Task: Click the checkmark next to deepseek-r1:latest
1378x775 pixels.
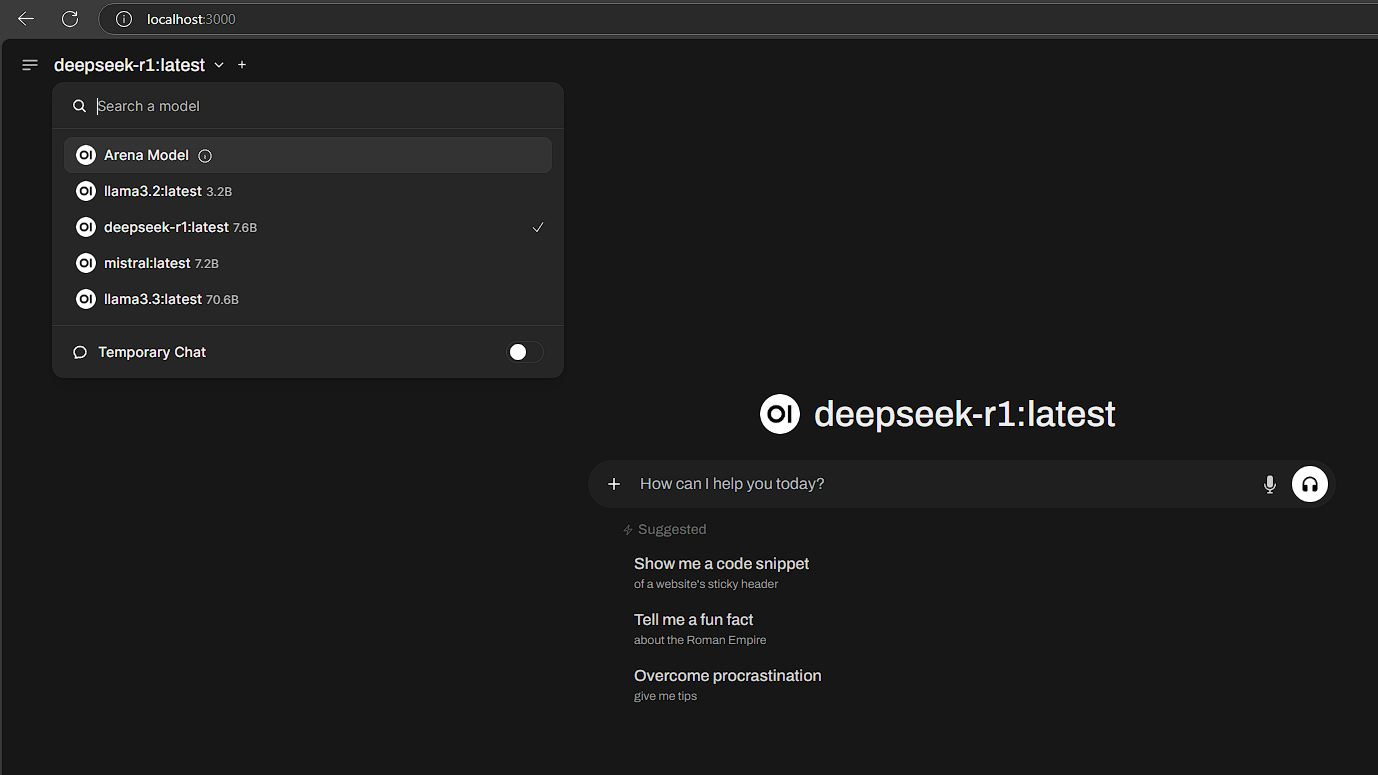Action: coord(538,228)
